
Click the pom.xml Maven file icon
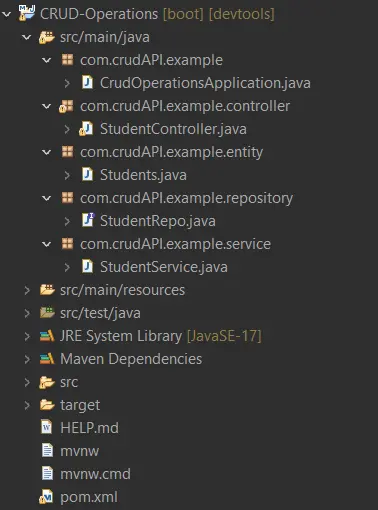(46, 497)
